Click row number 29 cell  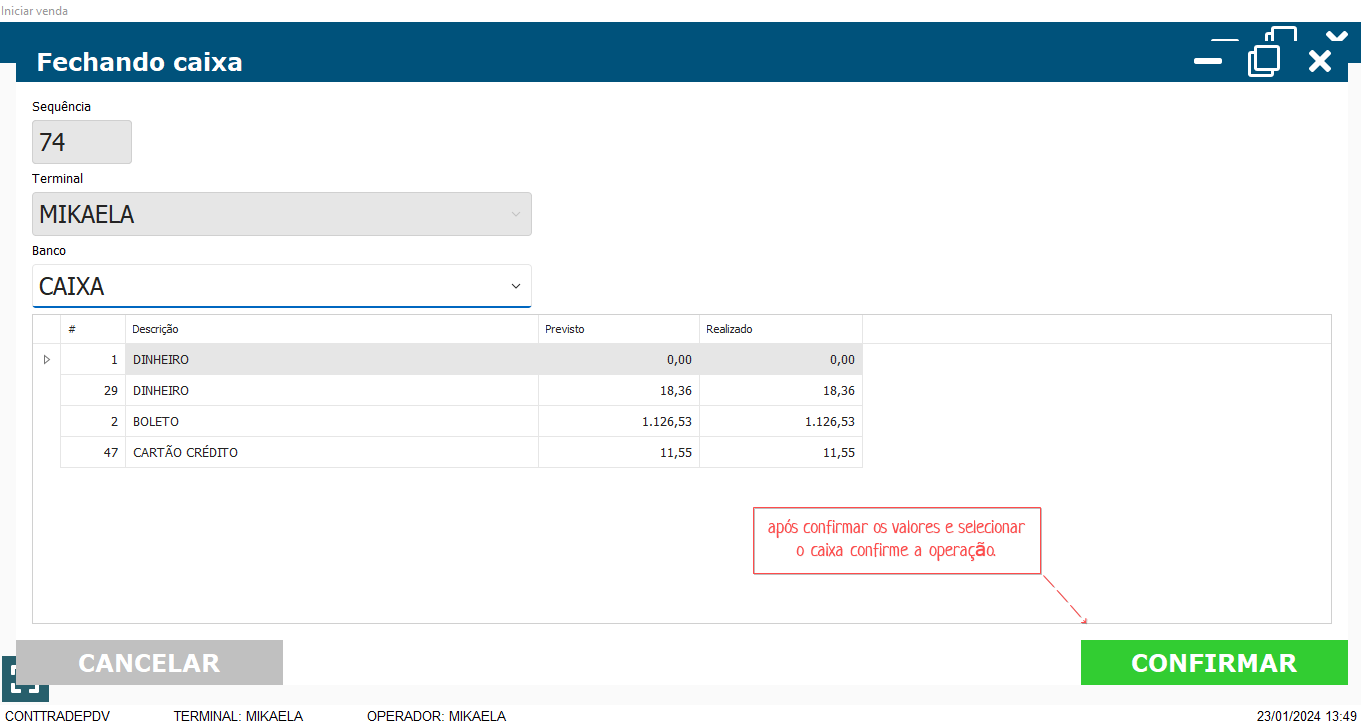93,390
